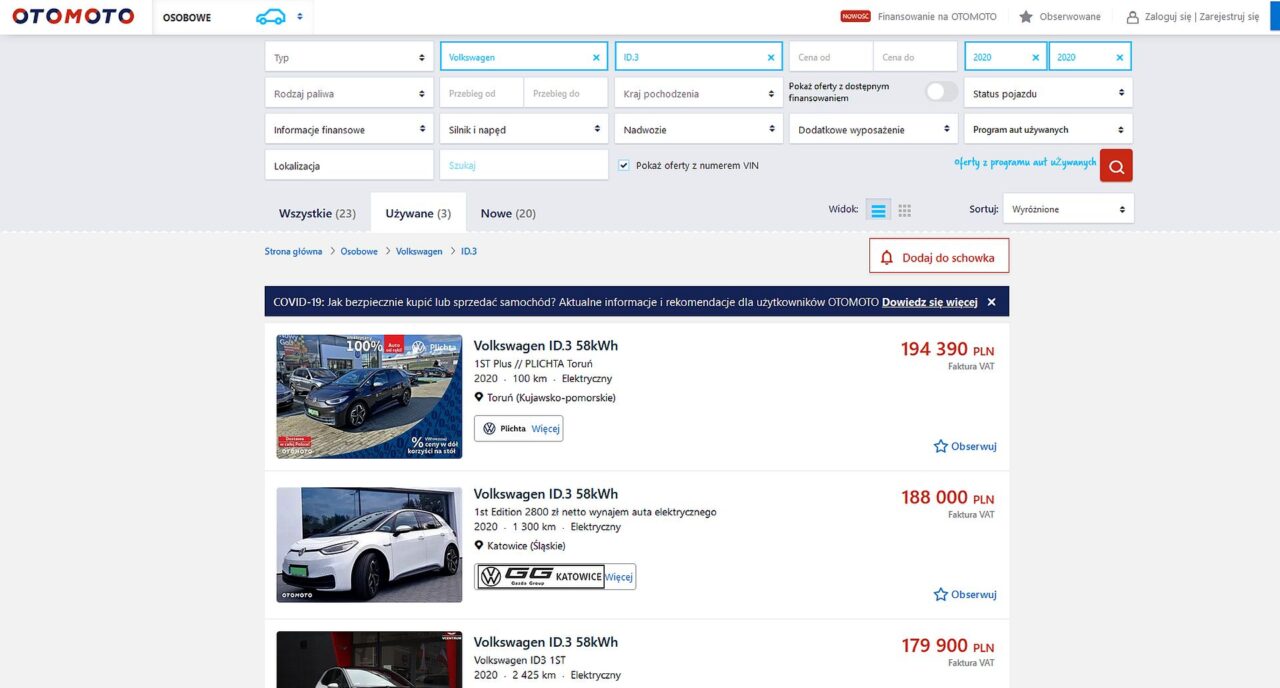Click the blue car category icon
Viewport: 1280px width, 688px height.
[270, 17]
